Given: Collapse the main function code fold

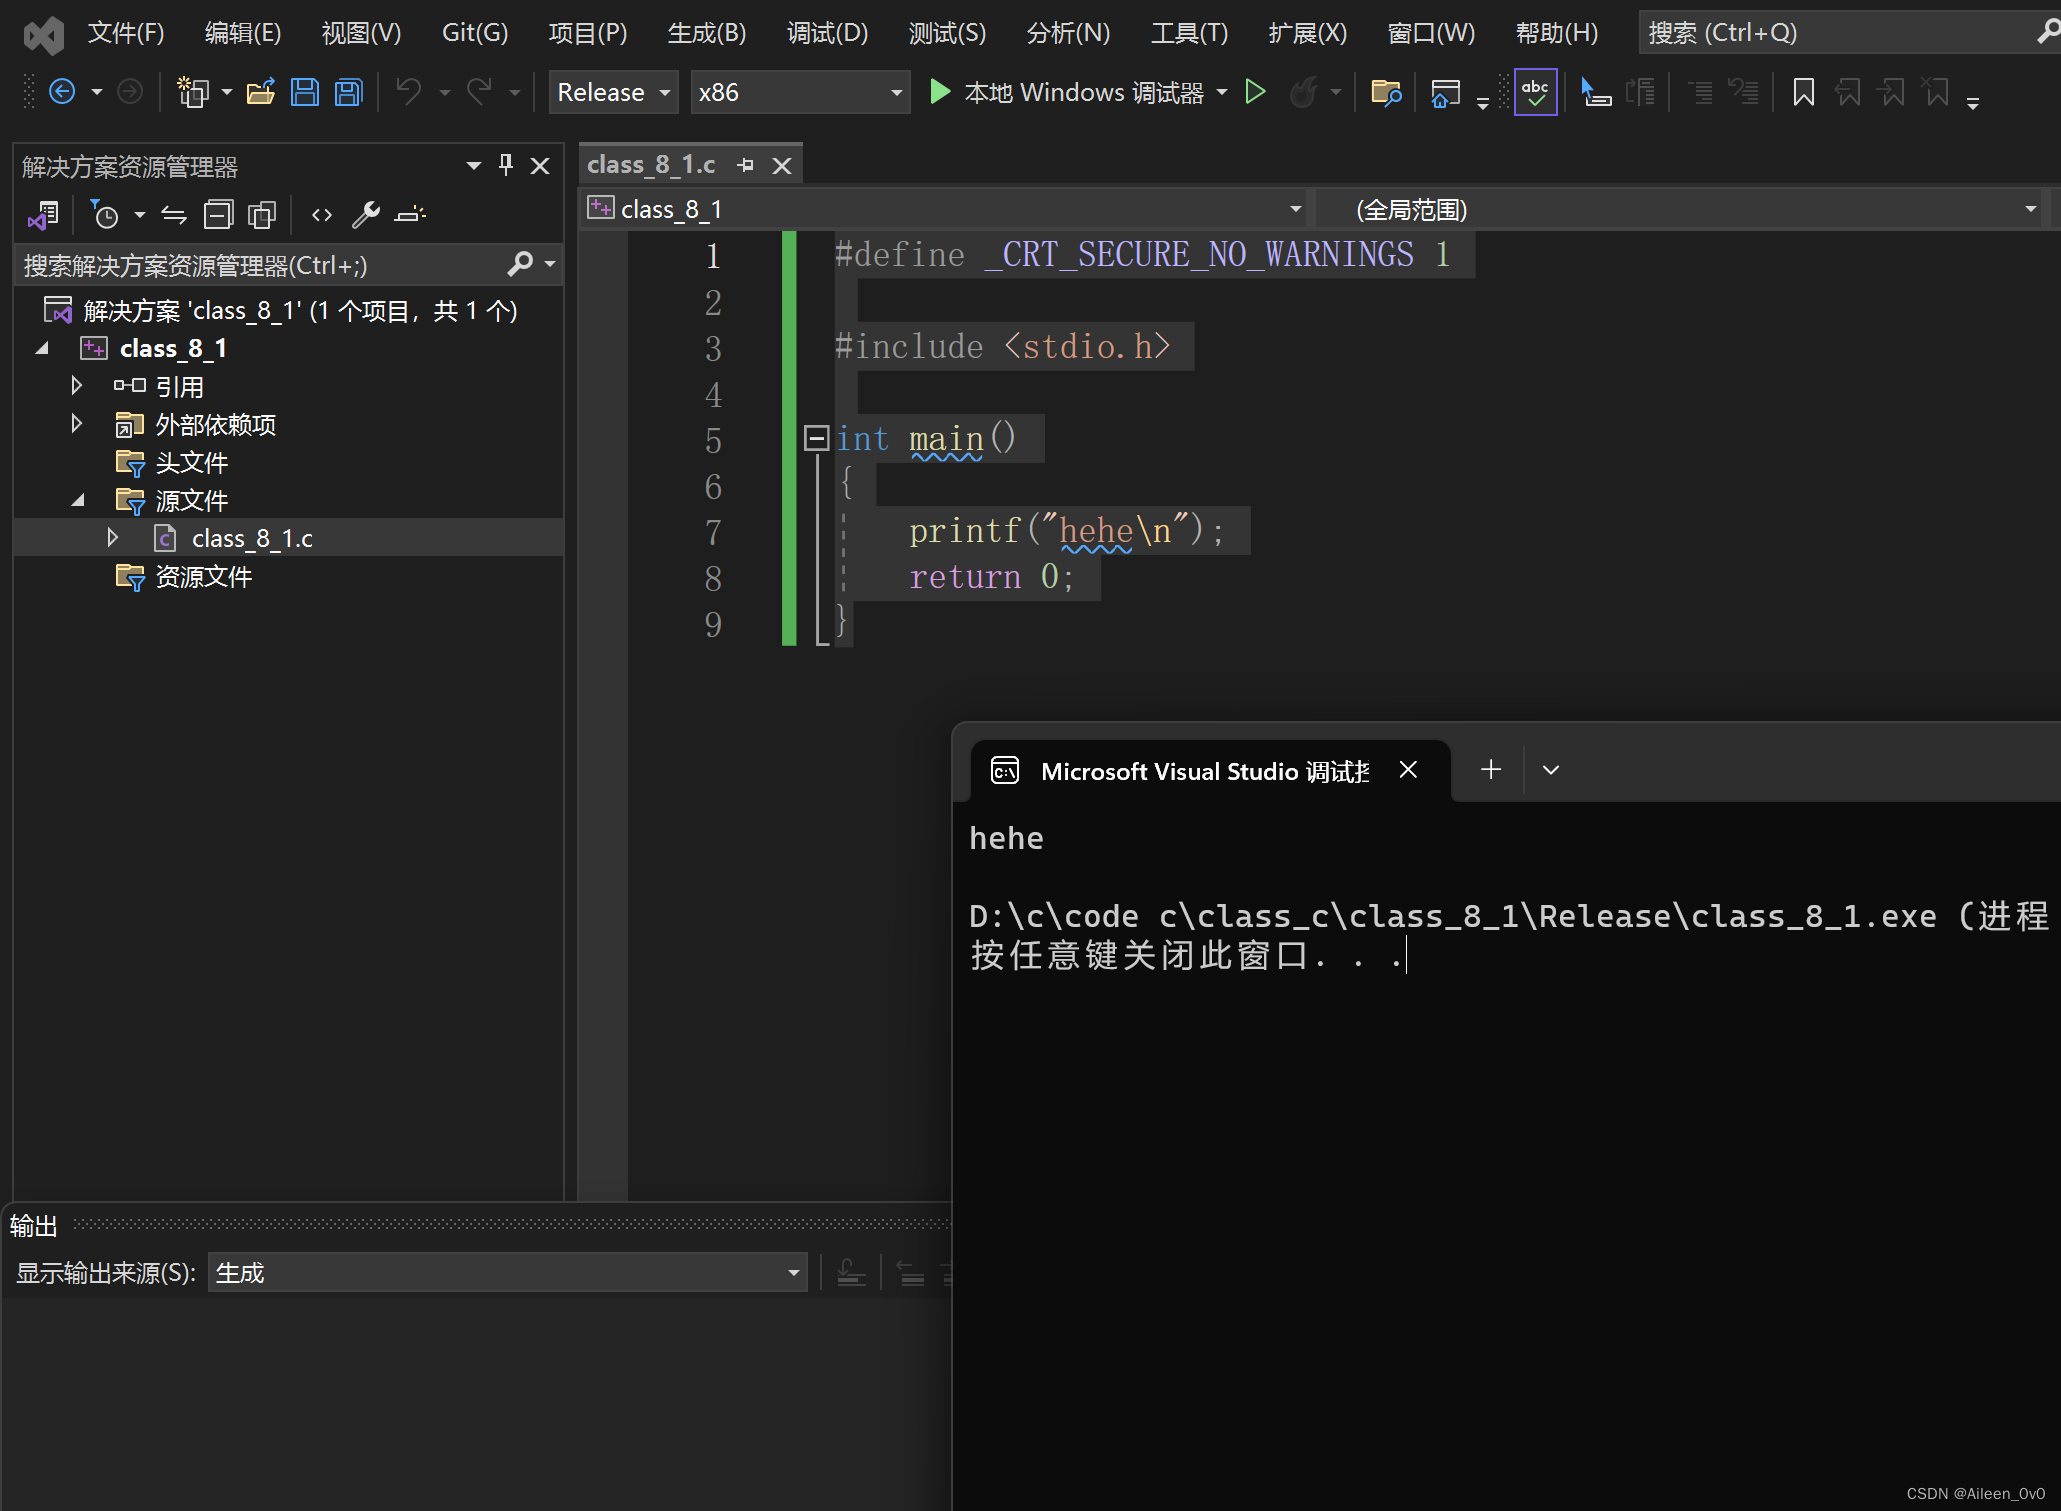Looking at the screenshot, I should click(816, 438).
